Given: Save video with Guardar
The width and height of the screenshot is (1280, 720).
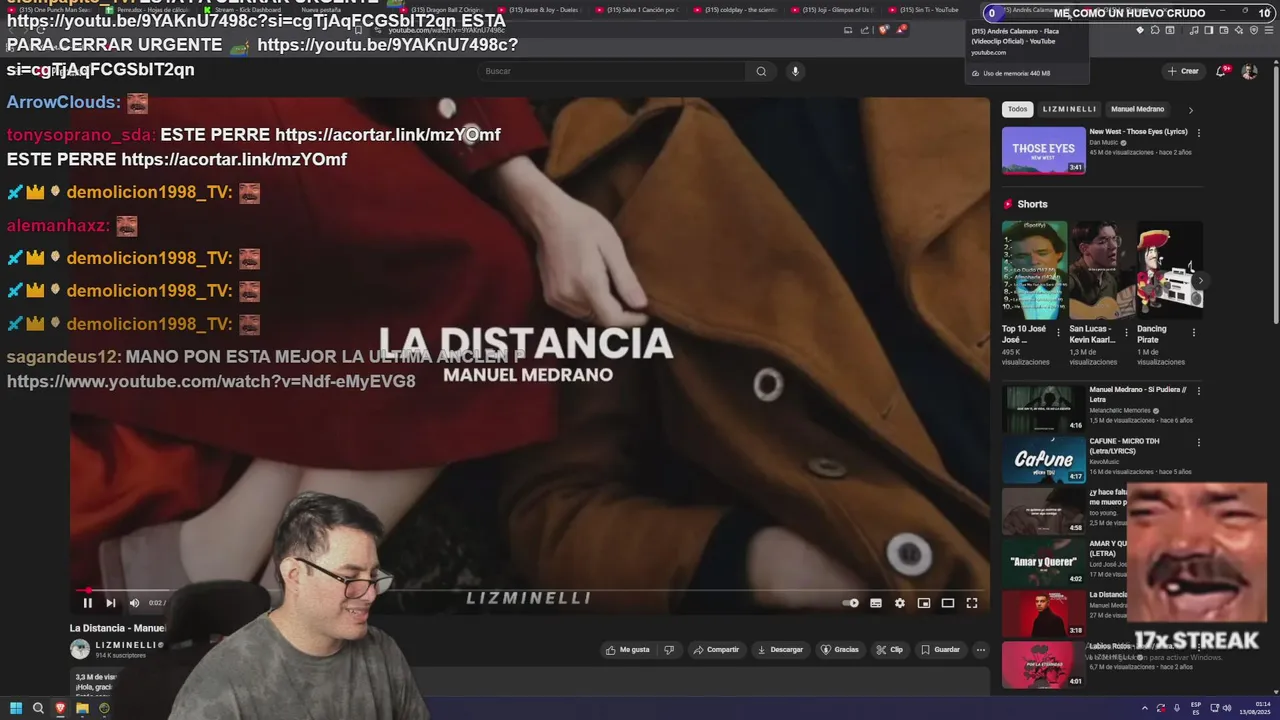Looking at the screenshot, I should pyautogui.click(x=940, y=650).
